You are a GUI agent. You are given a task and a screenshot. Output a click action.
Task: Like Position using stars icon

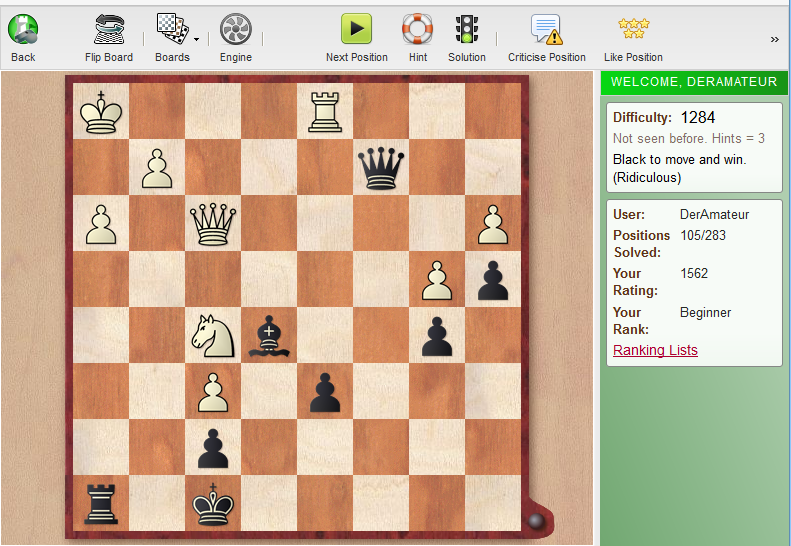[x=633, y=30]
